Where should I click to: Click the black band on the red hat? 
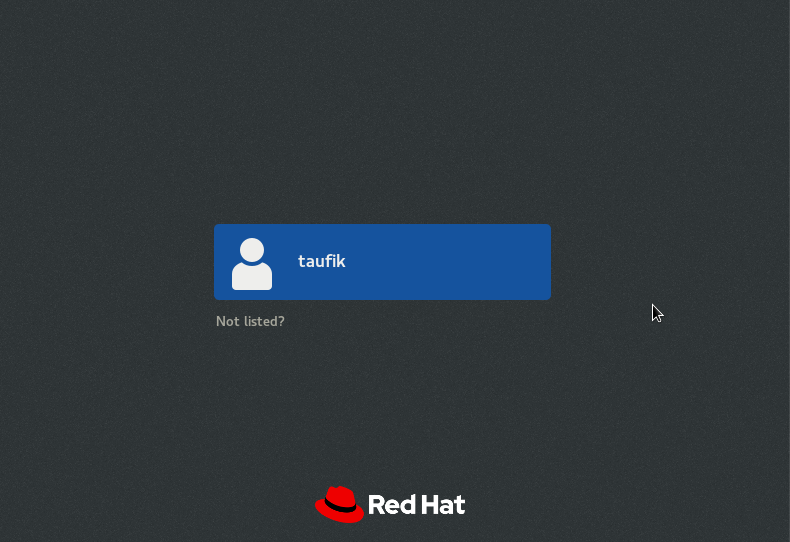[x=340, y=505]
